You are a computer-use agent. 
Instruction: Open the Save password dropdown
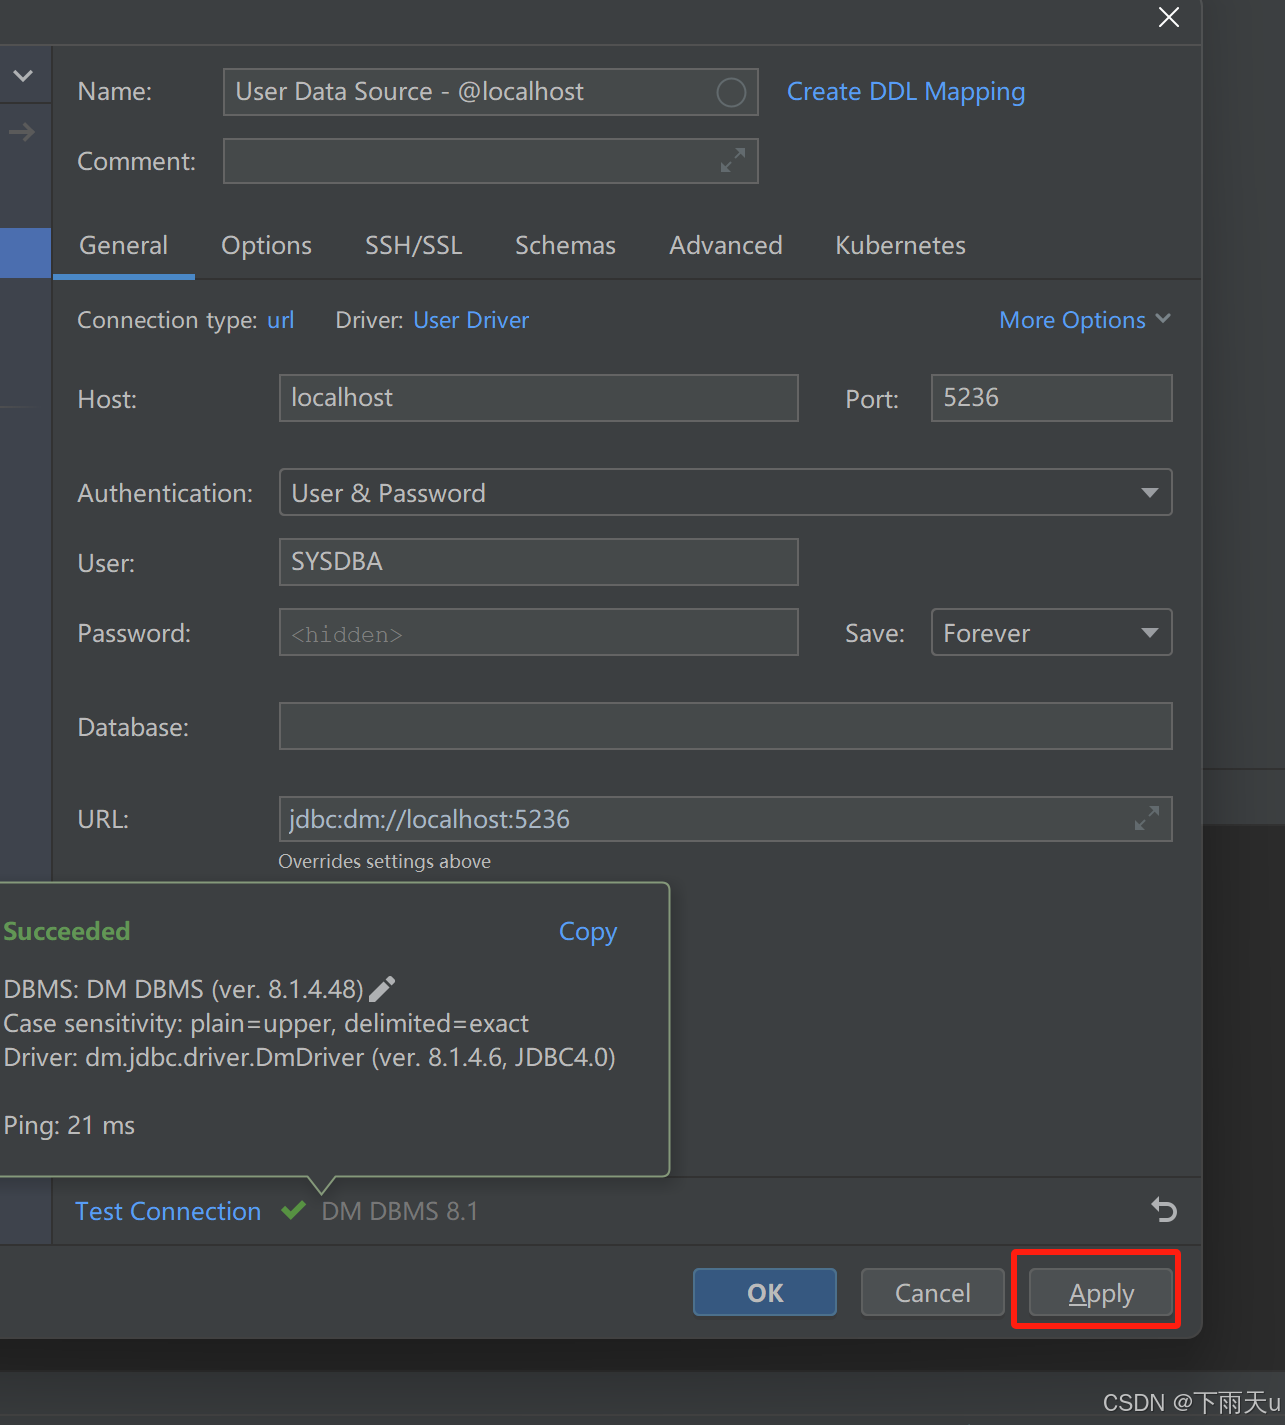pyautogui.click(x=1051, y=632)
